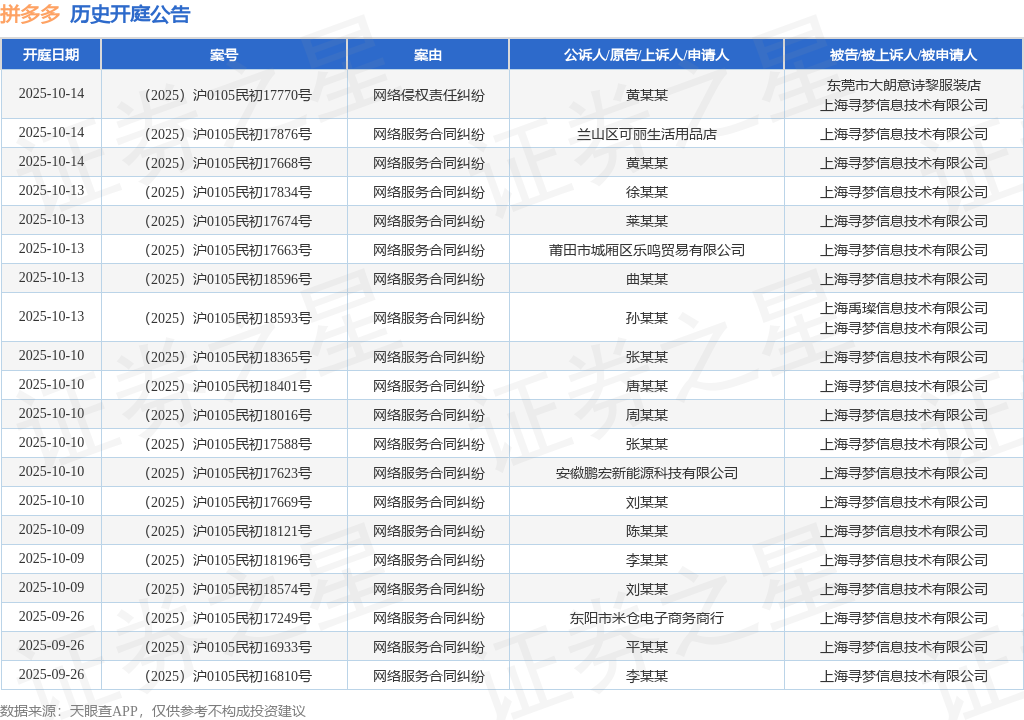Image resolution: width=1024 pixels, height=720 pixels.
Task: Click the 历史开庭公告 title
Action: (x=130, y=14)
